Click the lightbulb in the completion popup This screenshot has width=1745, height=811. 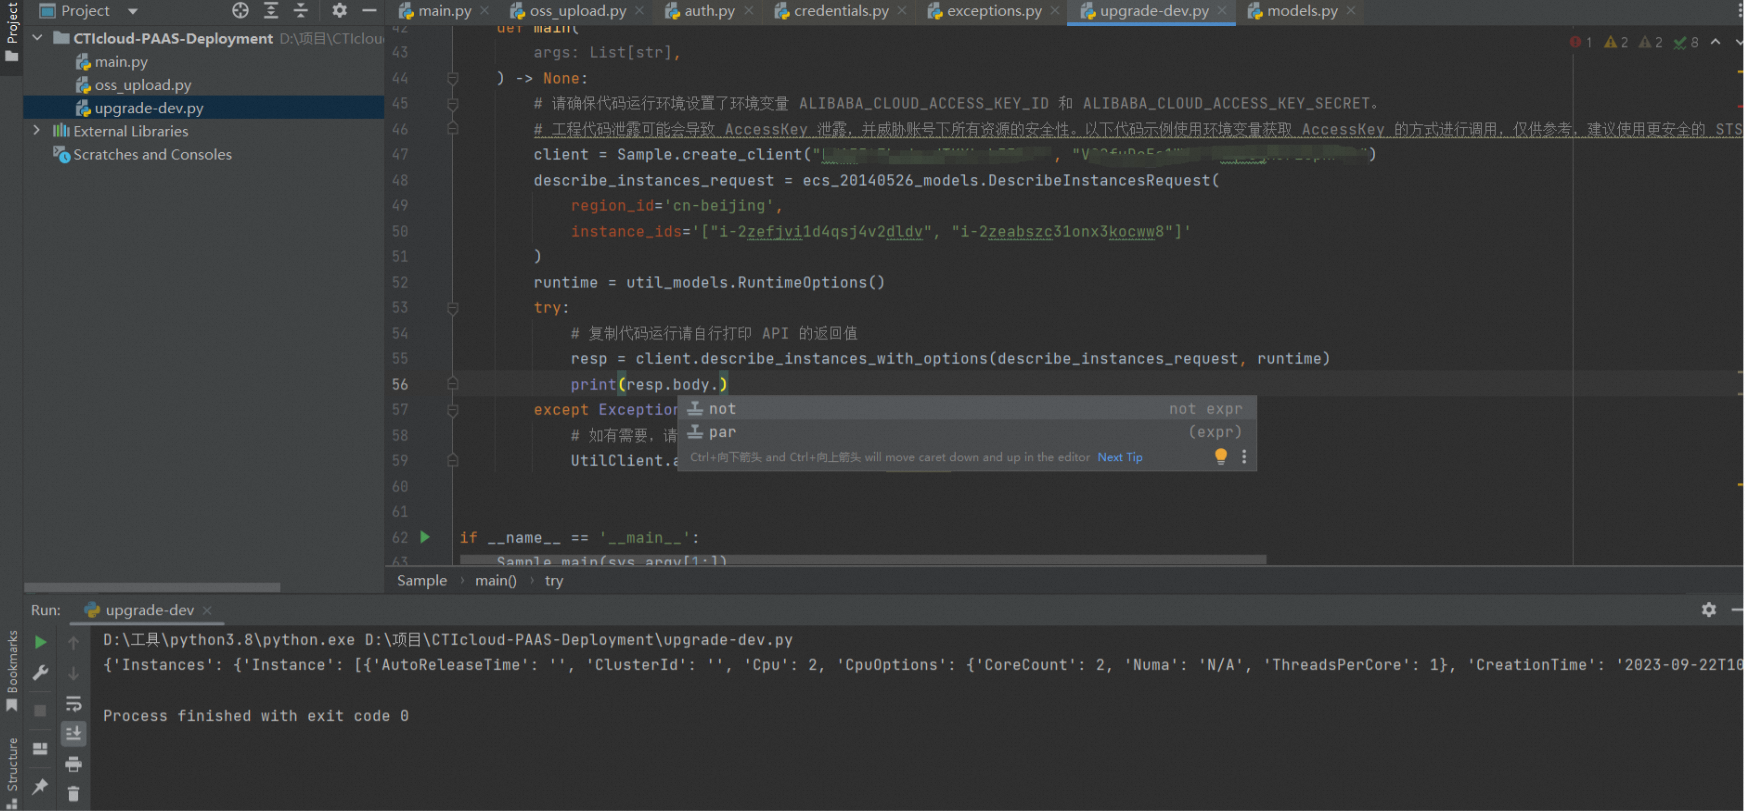point(1221,456)
